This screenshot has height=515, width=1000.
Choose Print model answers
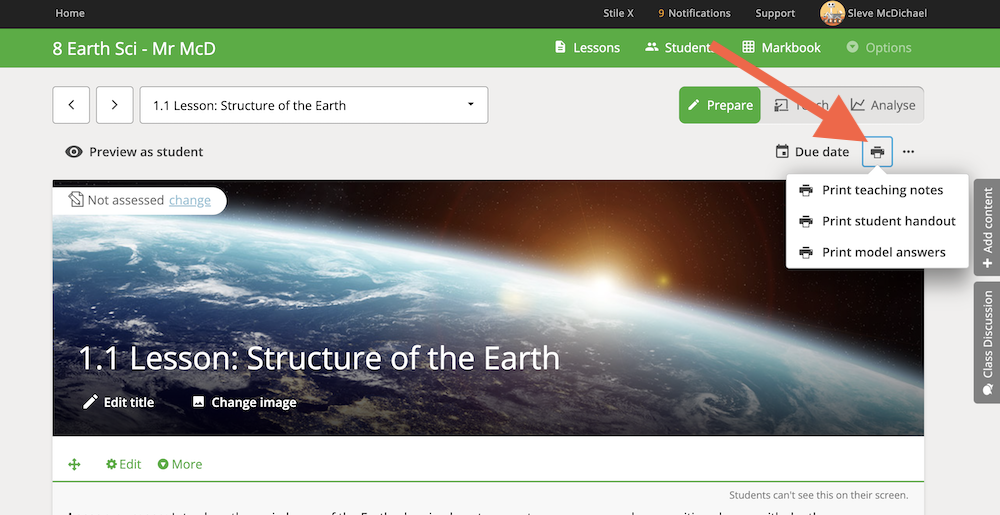877,252
